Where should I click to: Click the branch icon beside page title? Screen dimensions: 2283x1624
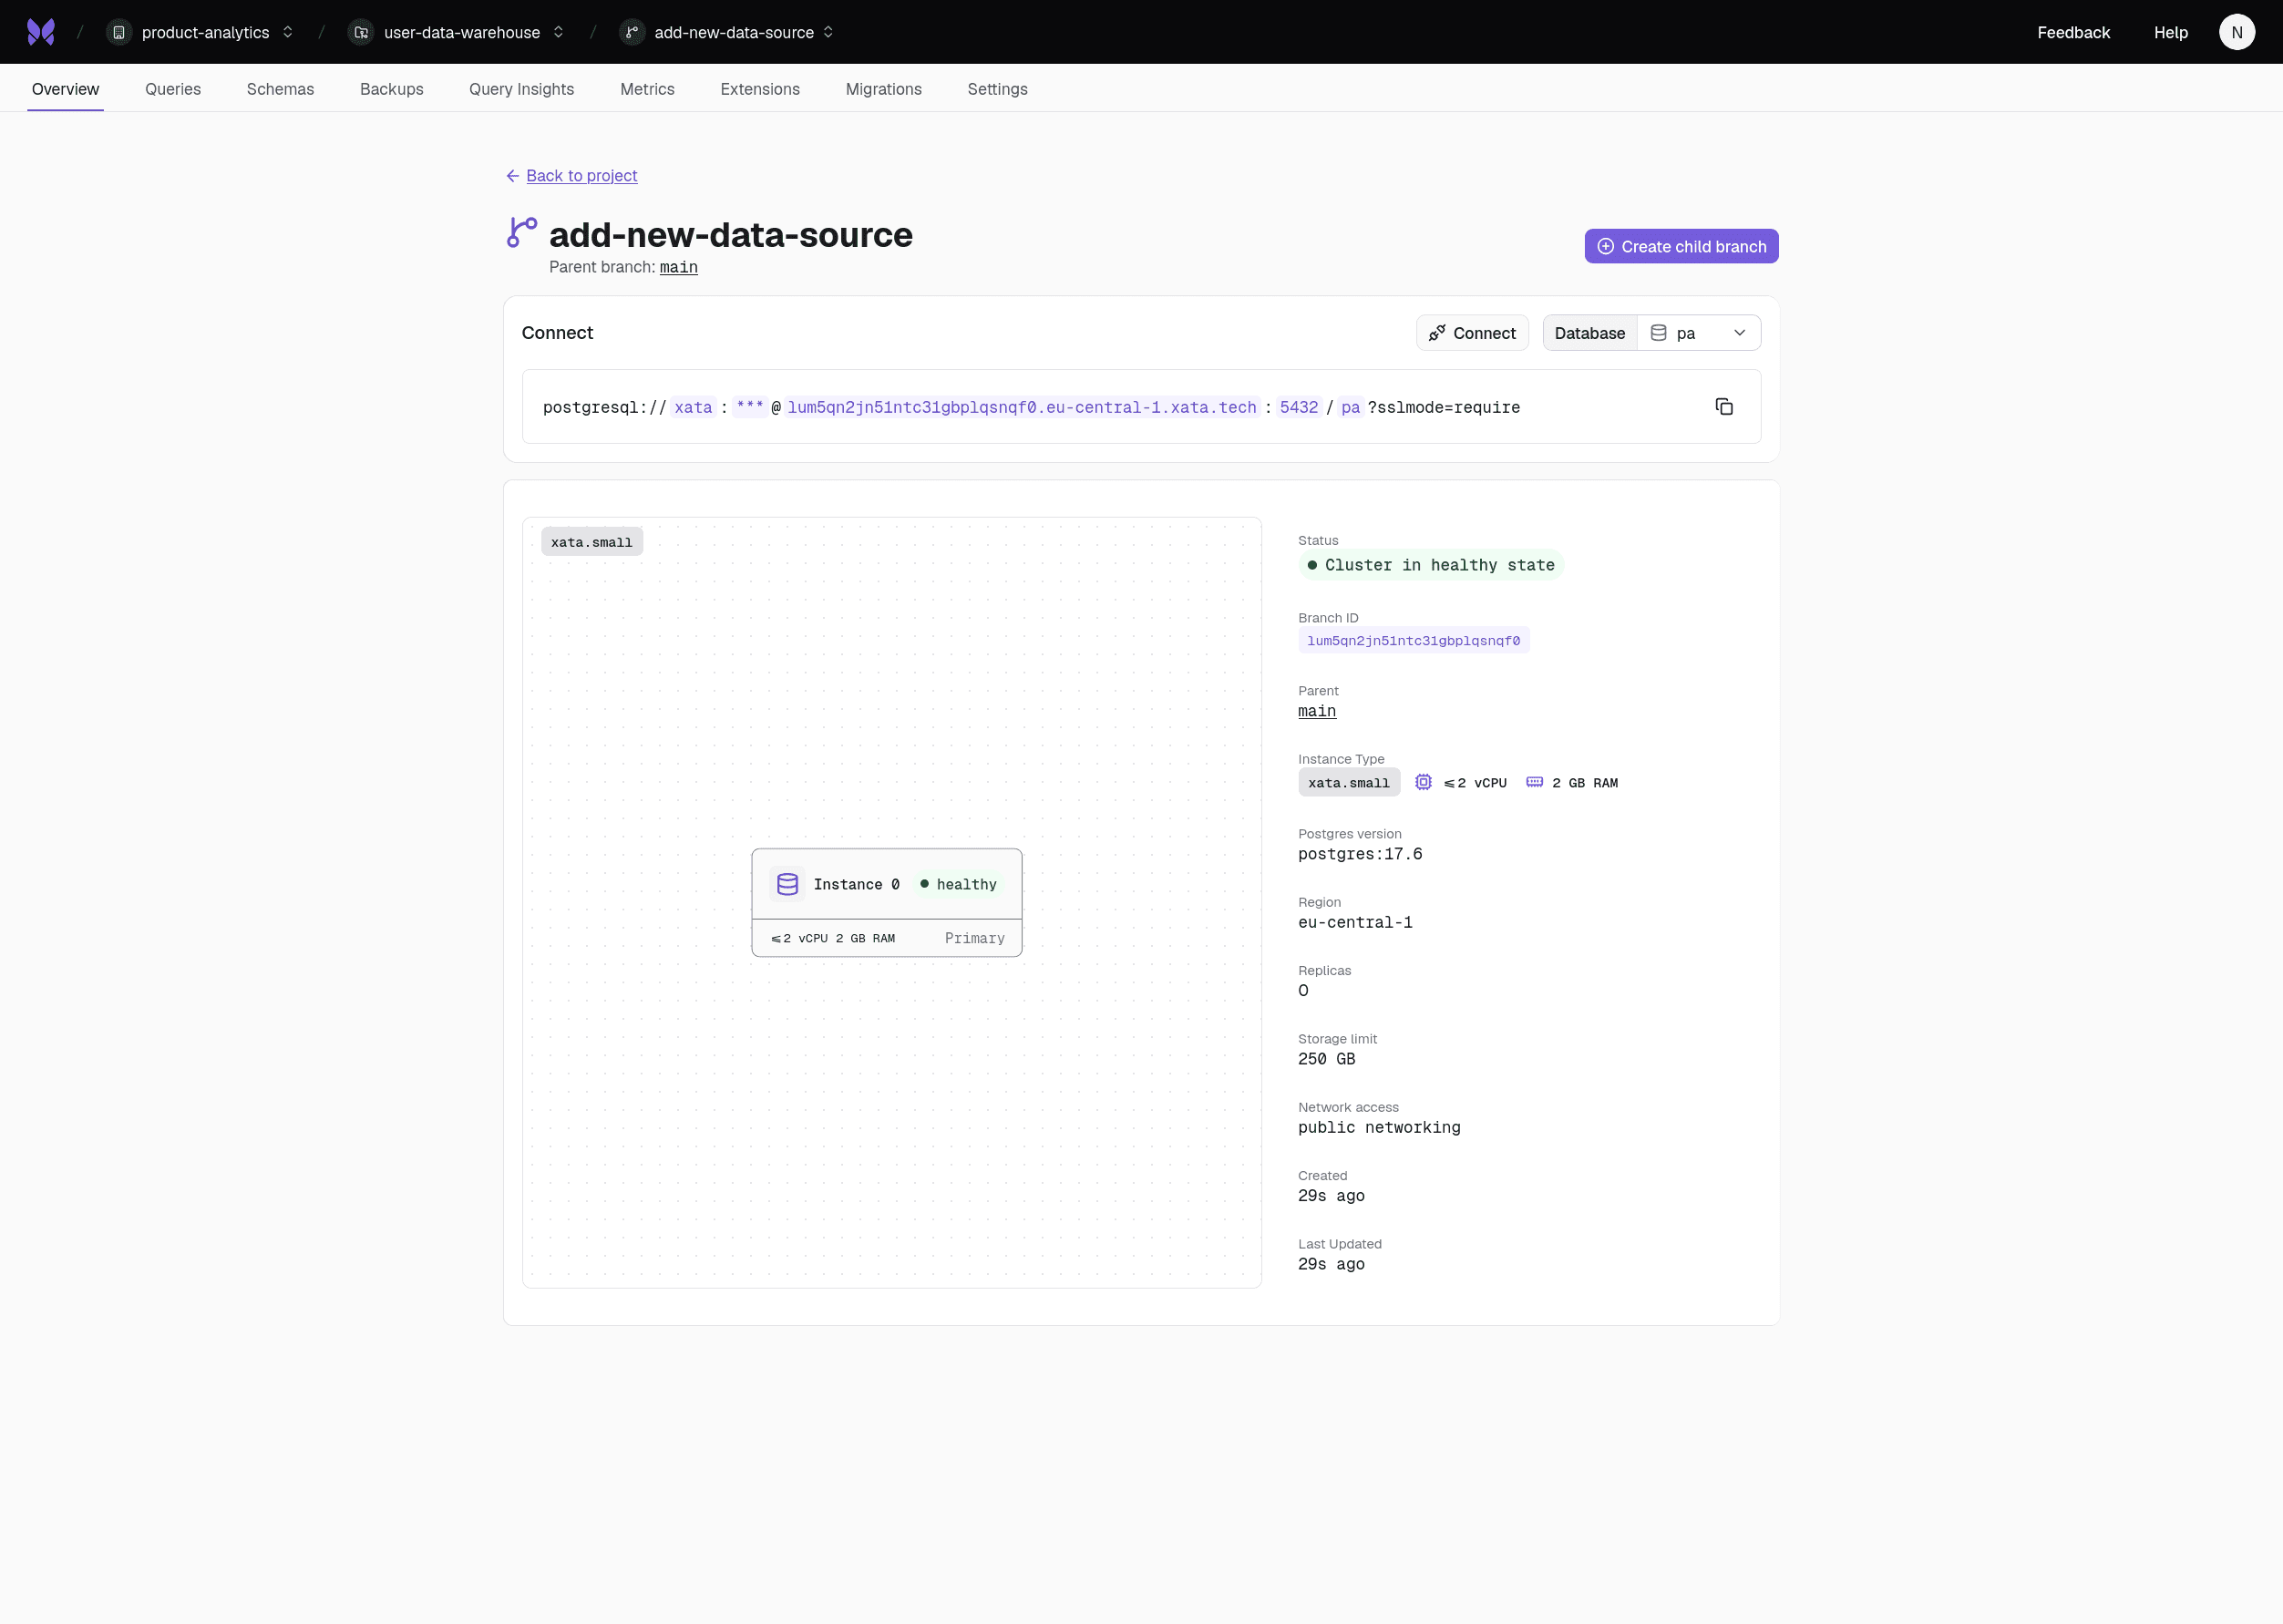tap(522, 233)
